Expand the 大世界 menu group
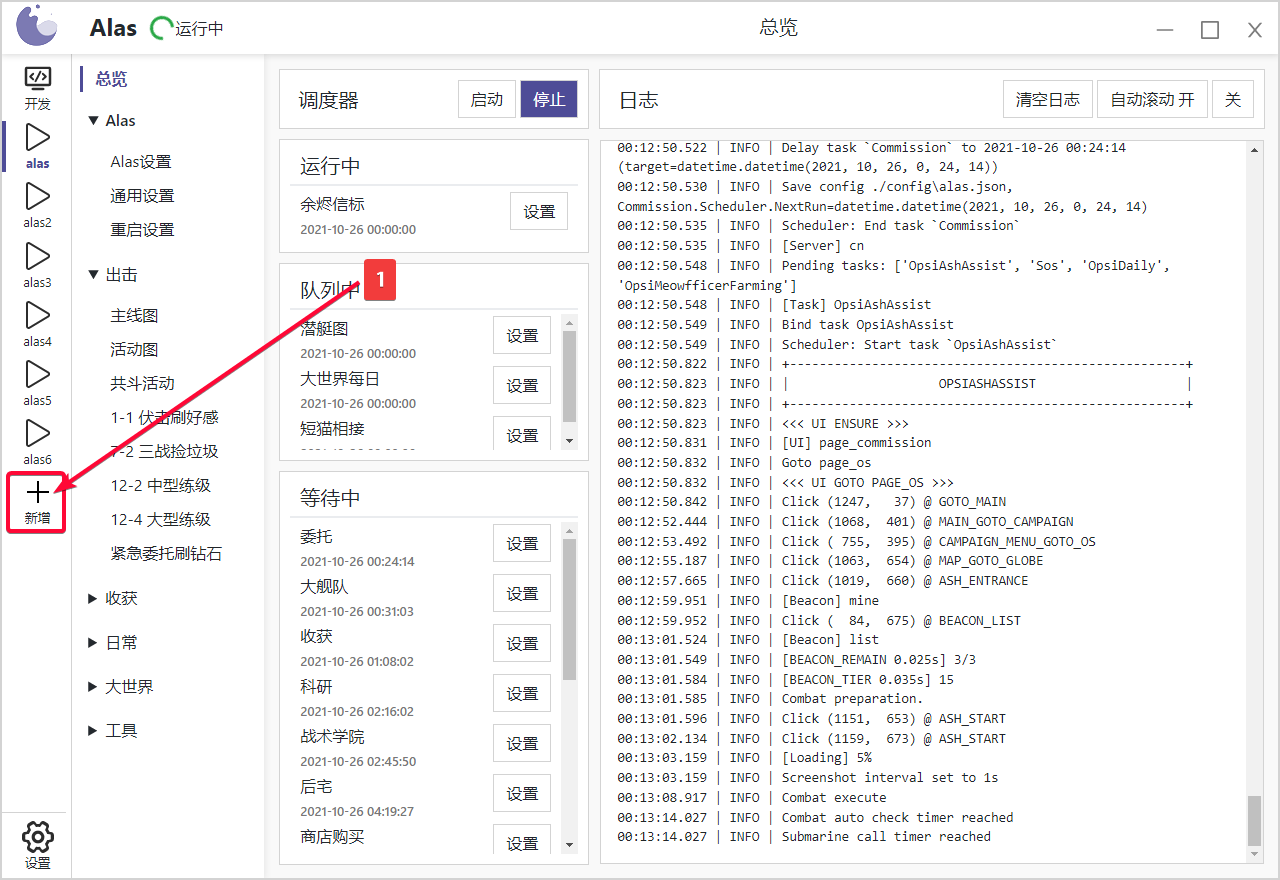 pyautogui.click(x=121, y=687)
